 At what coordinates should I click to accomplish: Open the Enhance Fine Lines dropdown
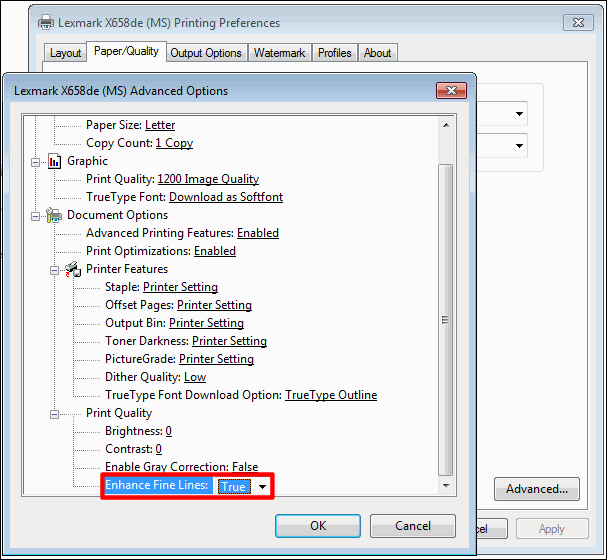point(262,487)
